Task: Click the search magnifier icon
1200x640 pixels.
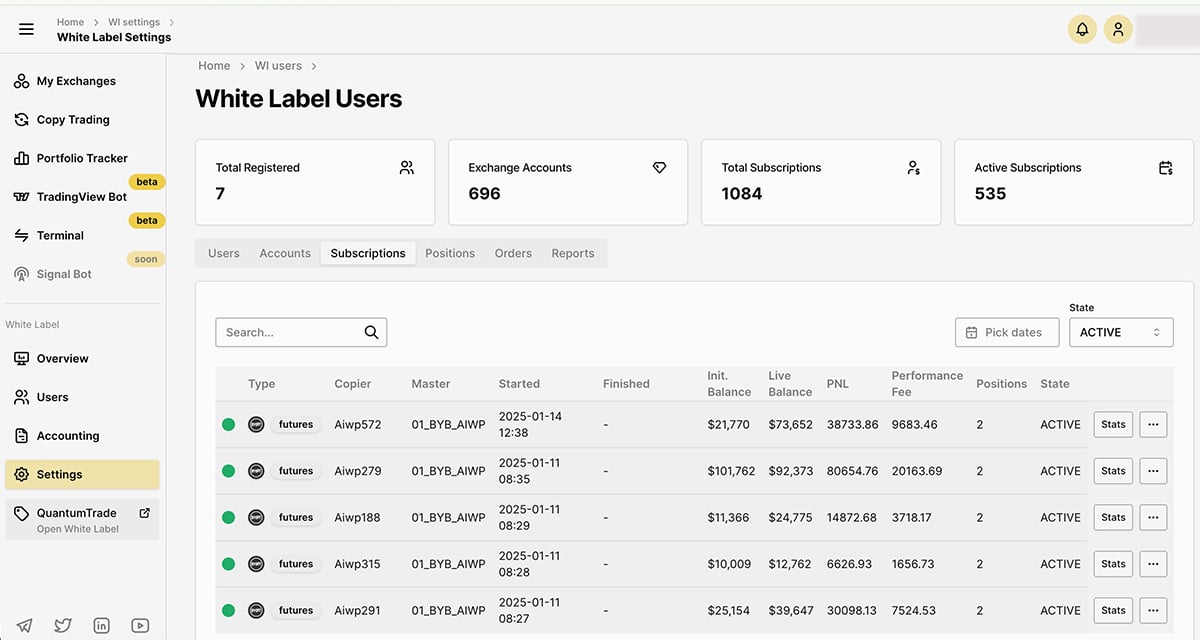Action: coord(371,332)
